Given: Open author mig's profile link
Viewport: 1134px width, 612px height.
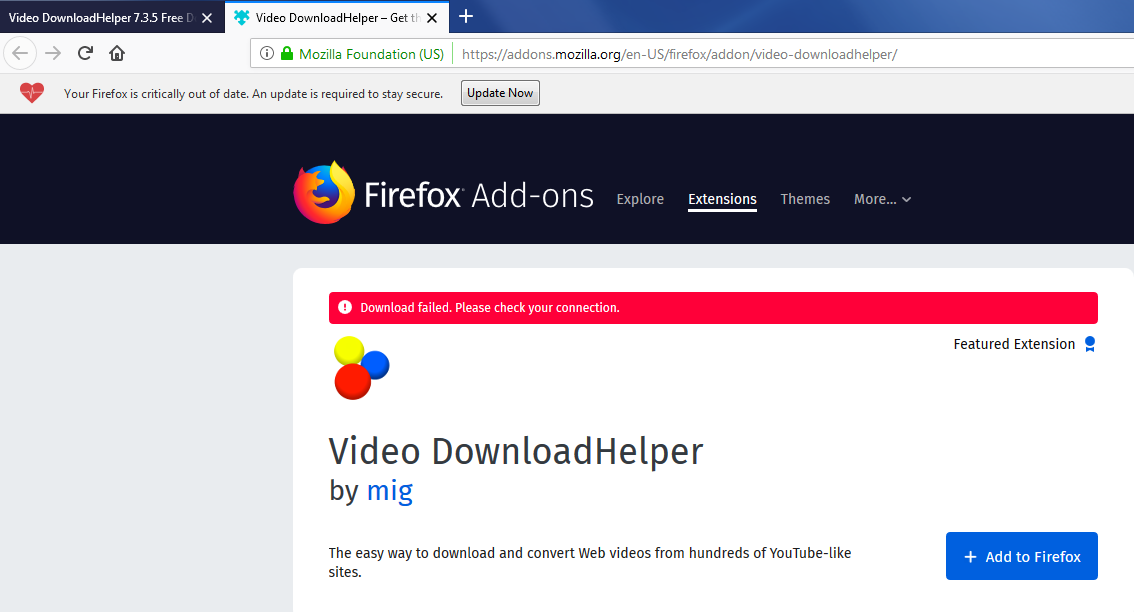Looking at the screenshot, I should click(x=390, y=490).
